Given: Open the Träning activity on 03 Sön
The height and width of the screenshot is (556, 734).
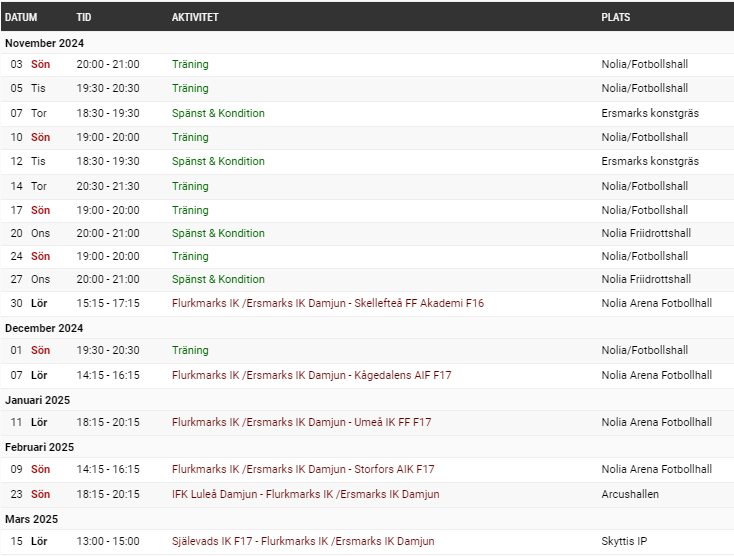Looking at the screenshot, I should (190, 65).
